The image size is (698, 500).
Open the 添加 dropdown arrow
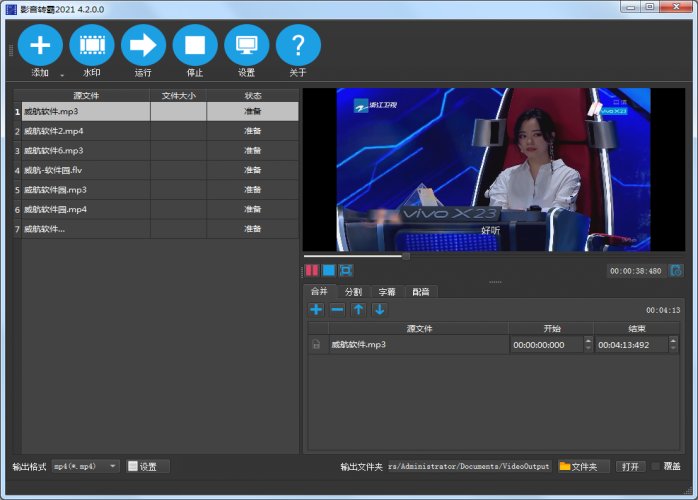(x=62, y=75)
